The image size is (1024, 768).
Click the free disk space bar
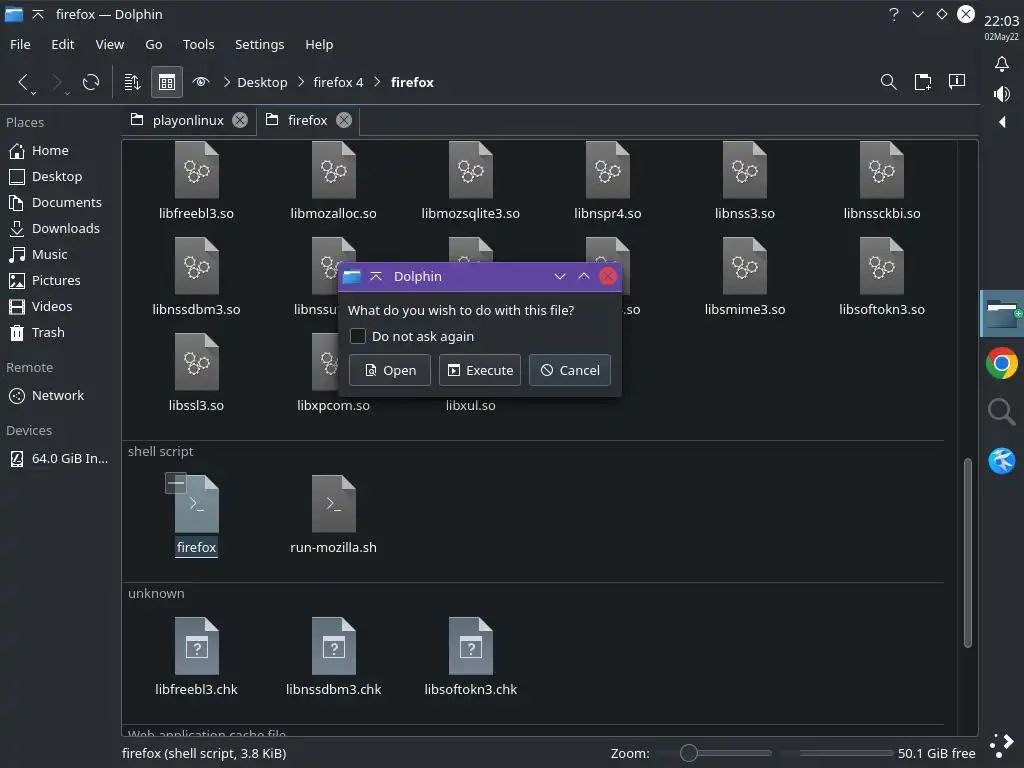tap(837, 753)
